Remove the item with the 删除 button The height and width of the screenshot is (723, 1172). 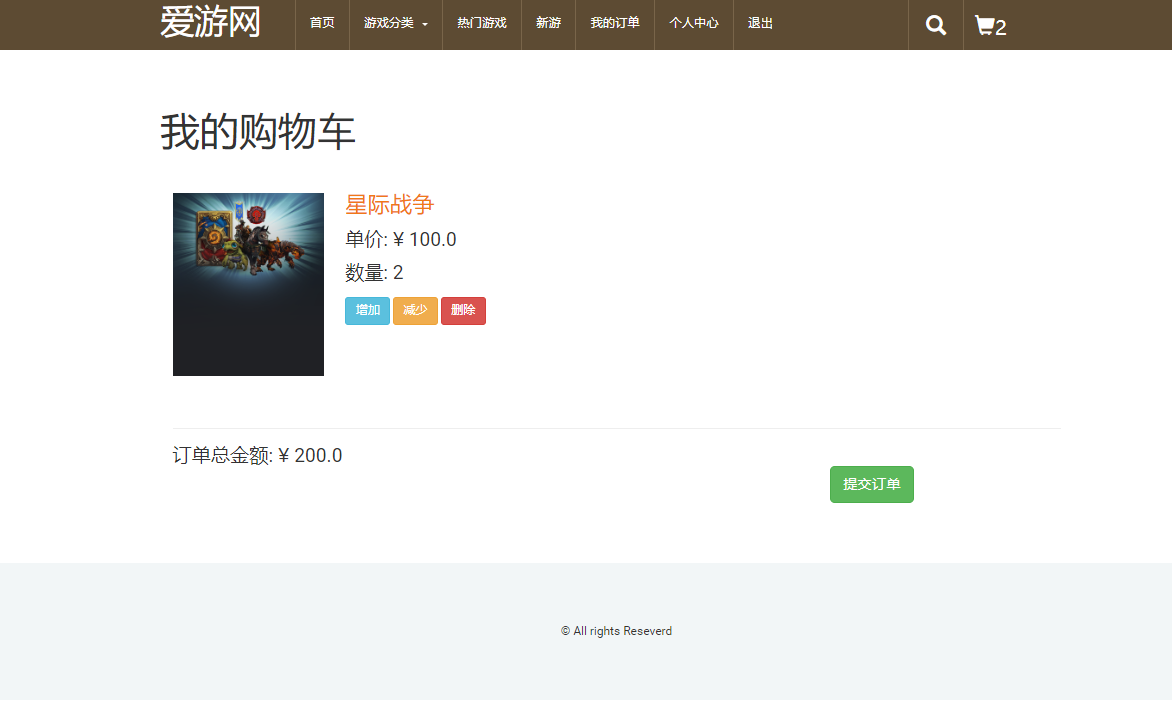[463, 311]
